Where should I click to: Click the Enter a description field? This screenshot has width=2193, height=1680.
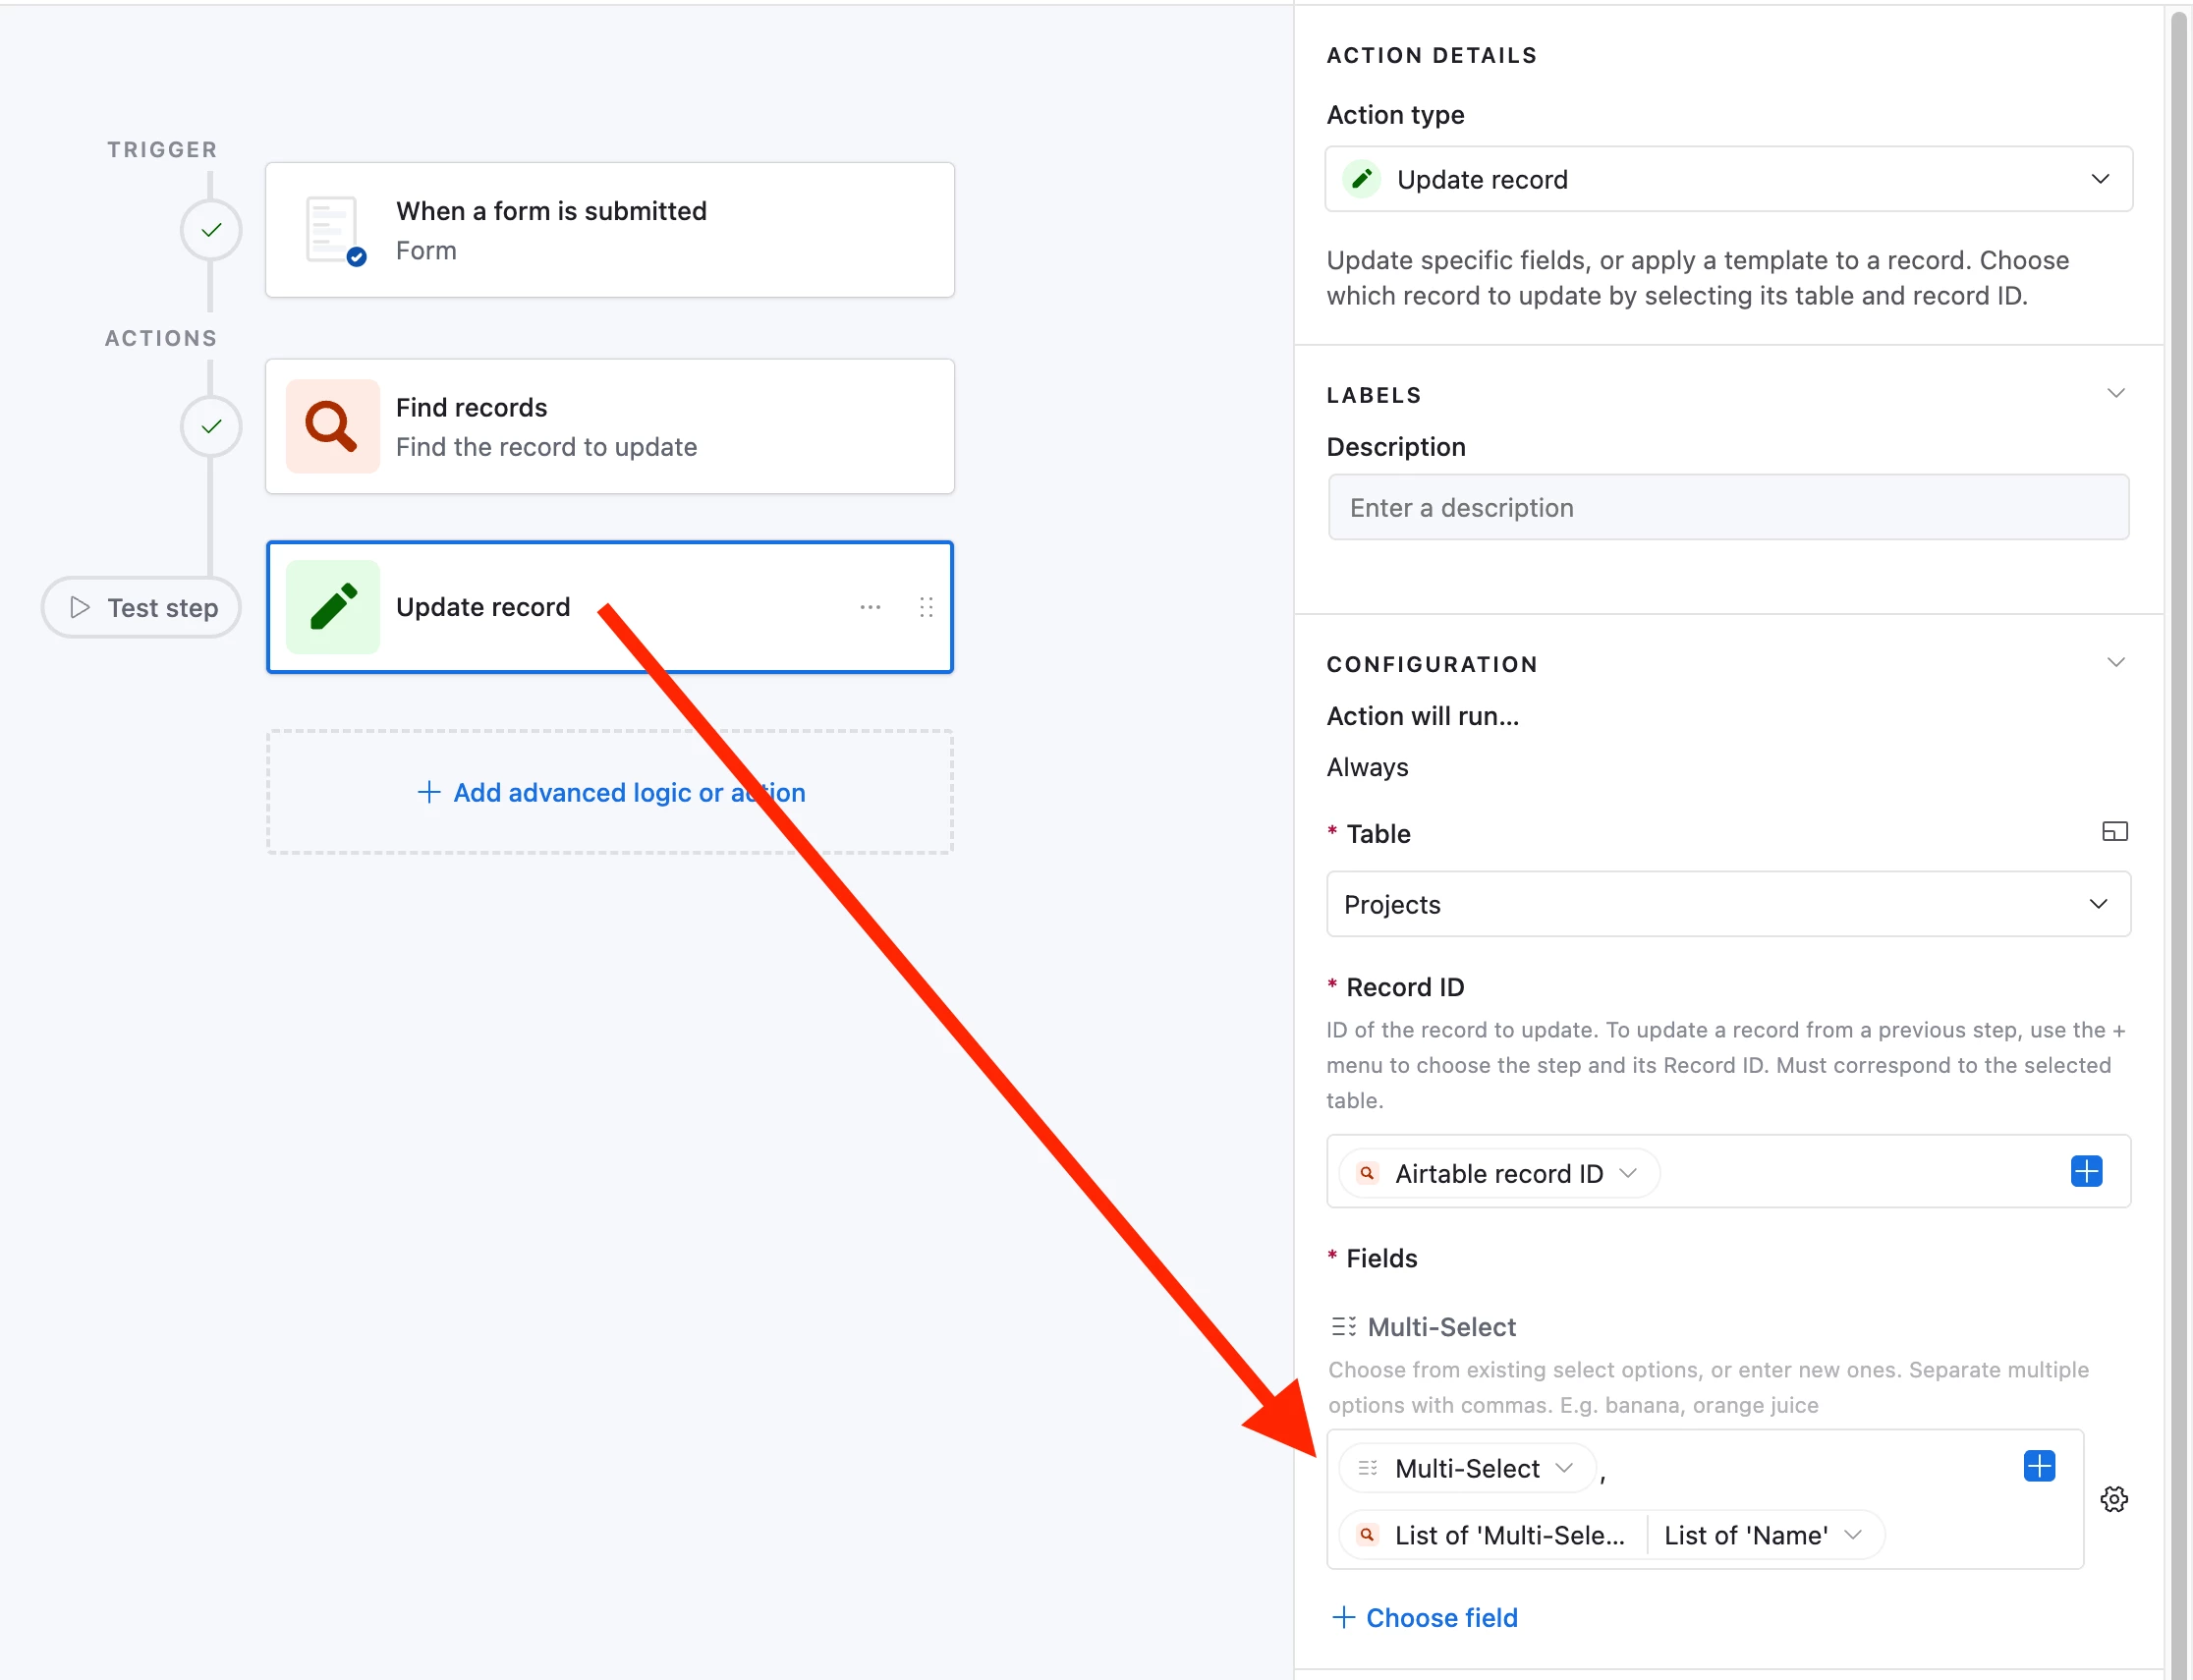1727,508
